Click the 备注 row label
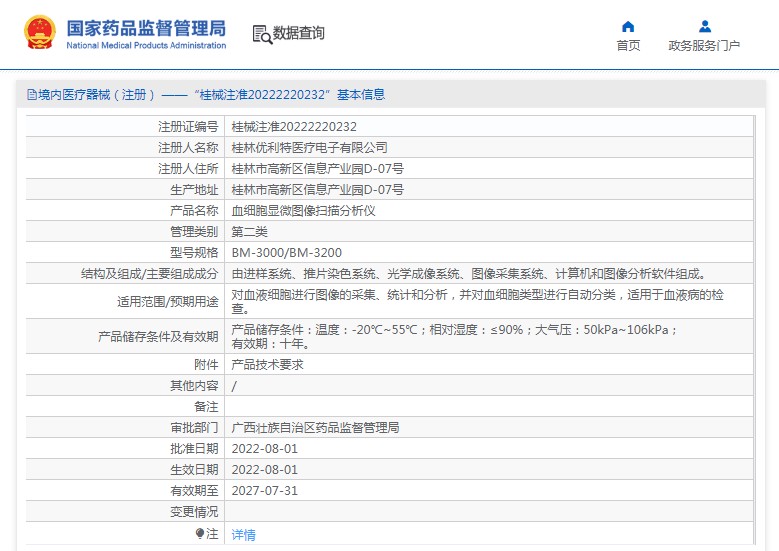 (x=206, y=406)
